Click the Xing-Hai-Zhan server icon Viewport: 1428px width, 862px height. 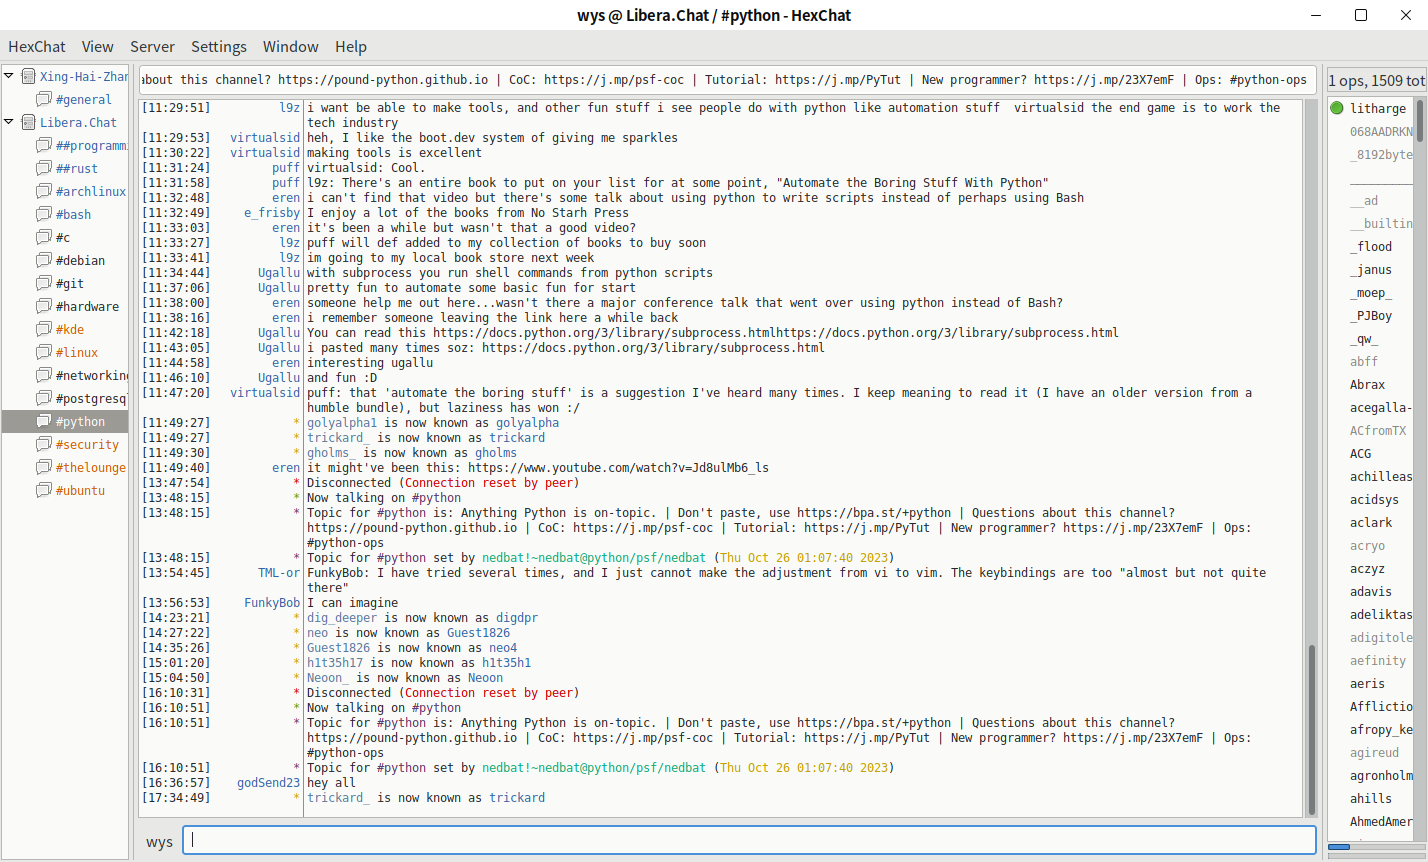tap(28, 77)
